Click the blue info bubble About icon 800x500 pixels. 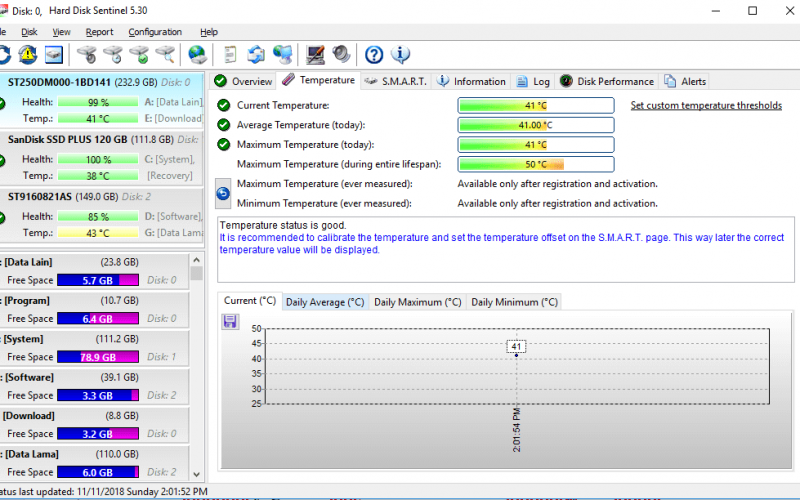[401, 55]
